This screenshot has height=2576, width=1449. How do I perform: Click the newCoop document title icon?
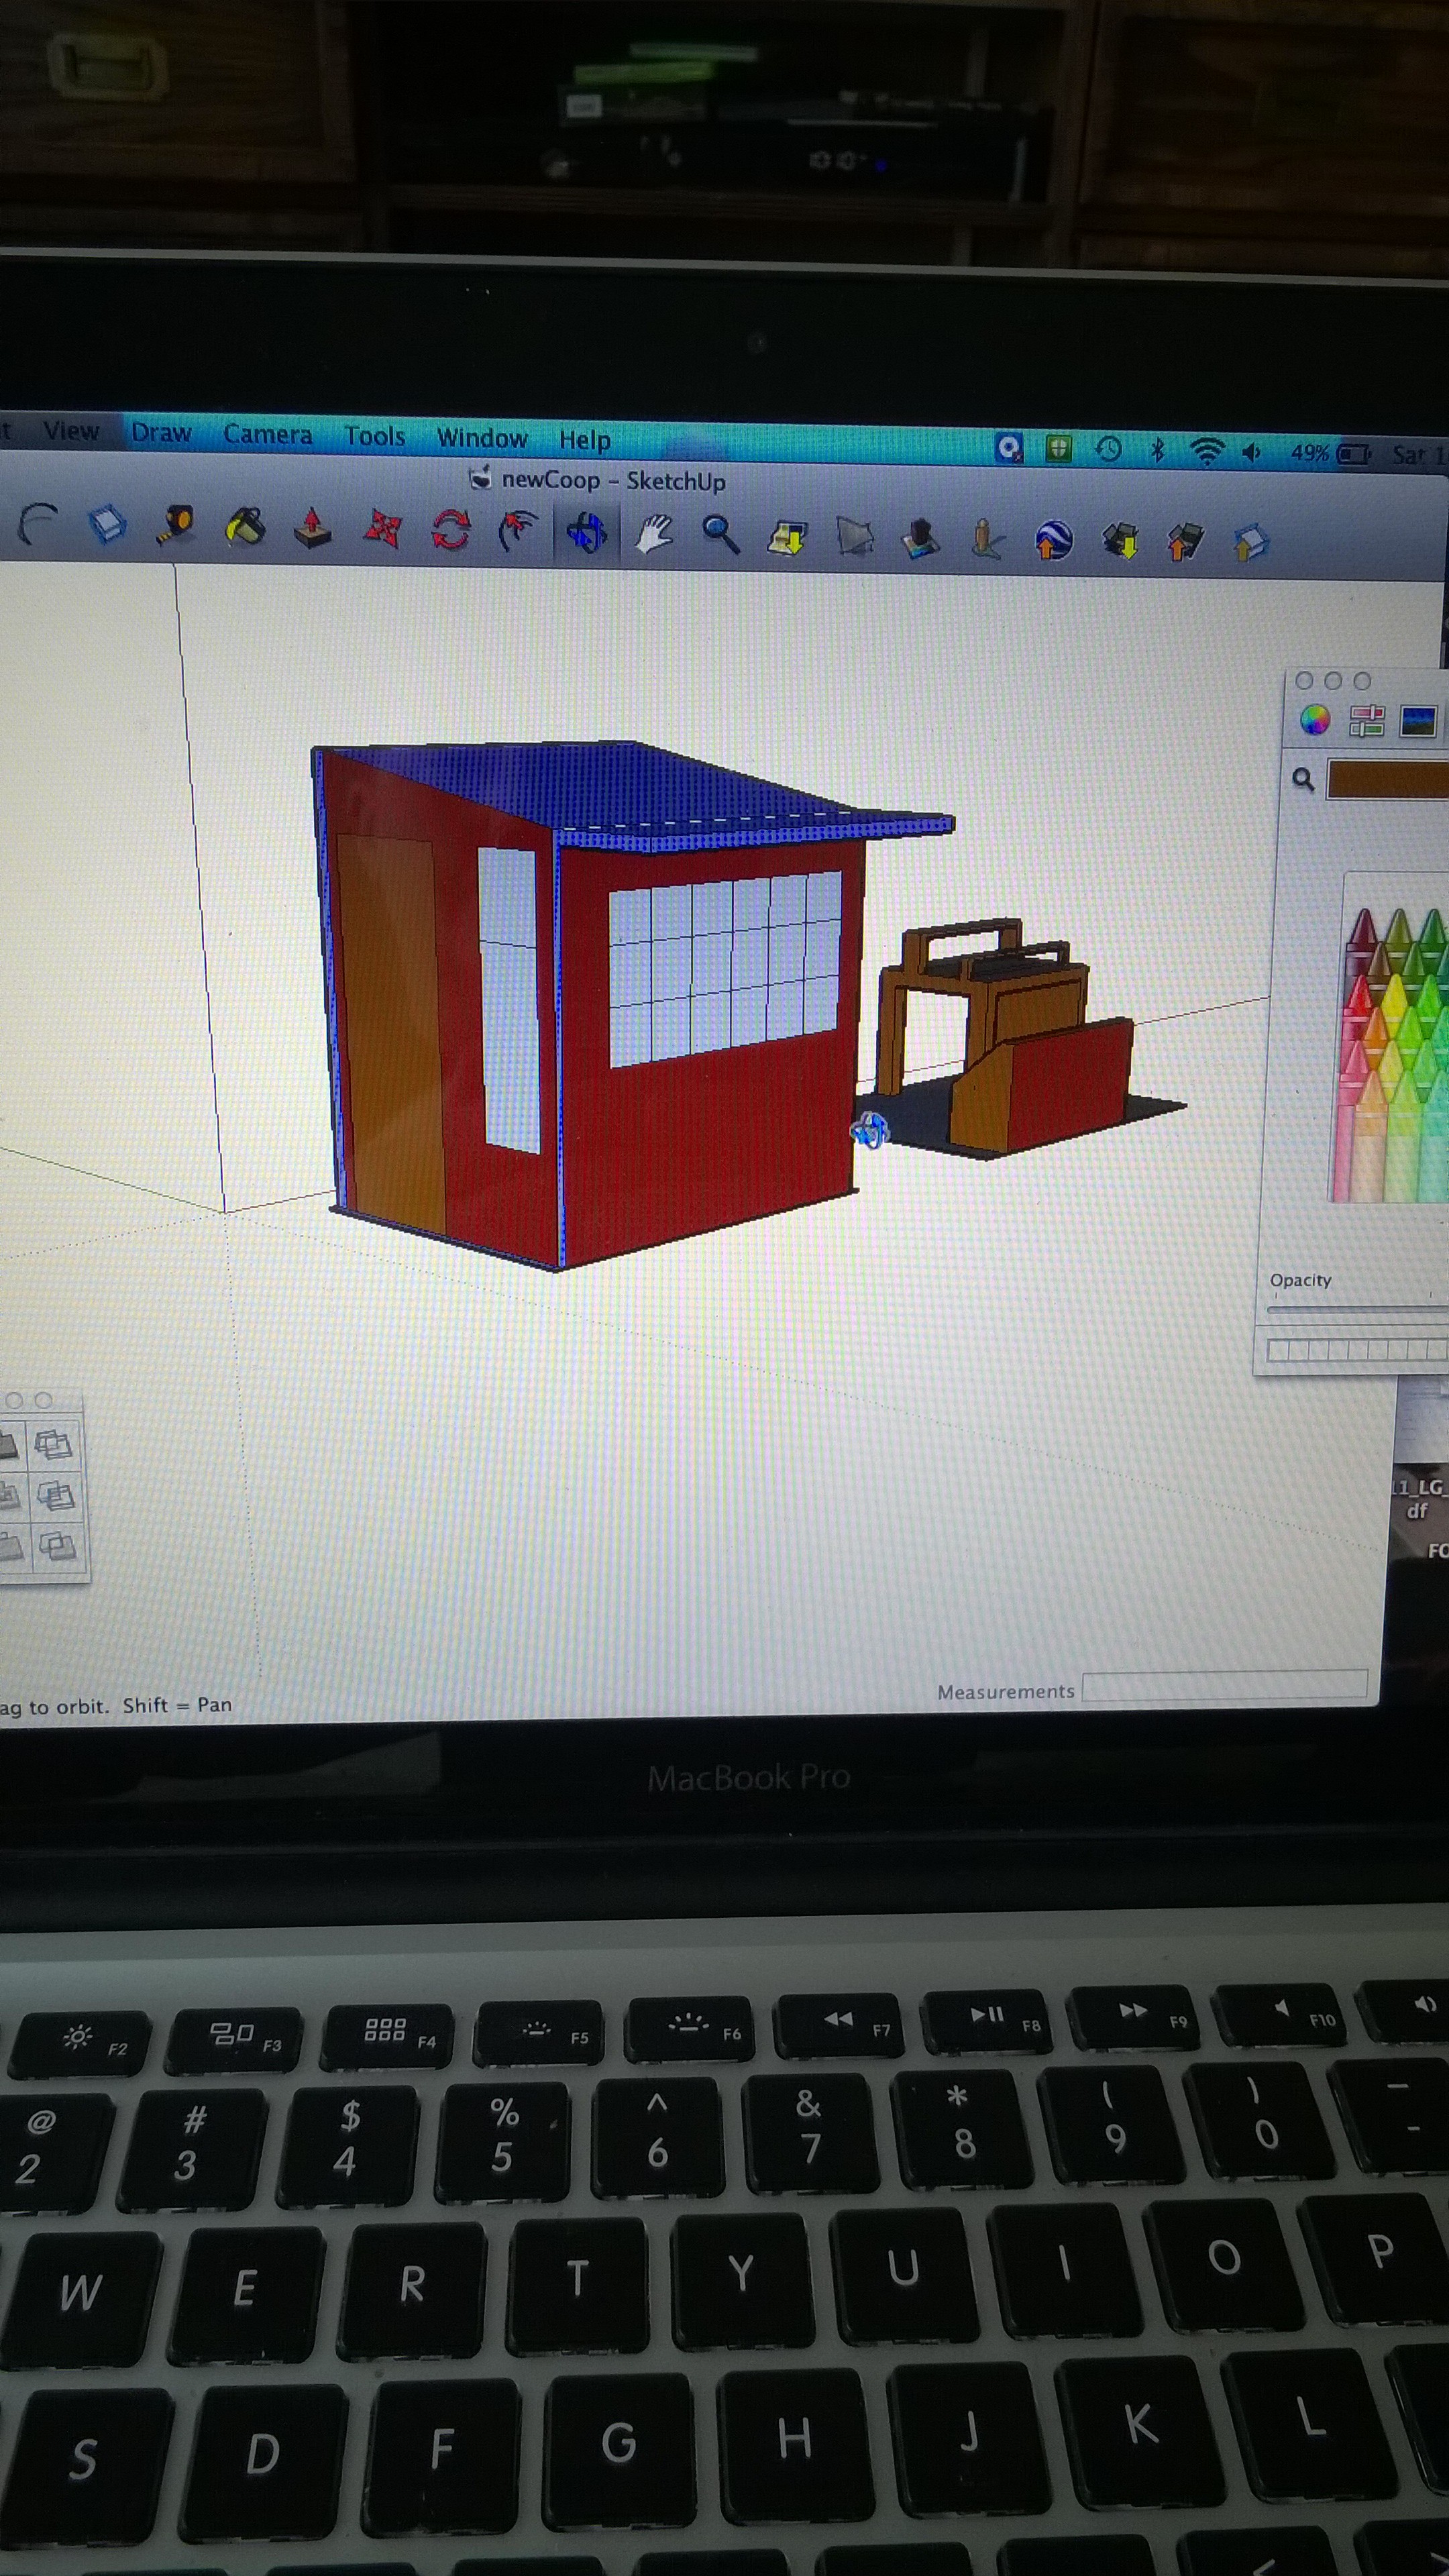coord(480,479)
